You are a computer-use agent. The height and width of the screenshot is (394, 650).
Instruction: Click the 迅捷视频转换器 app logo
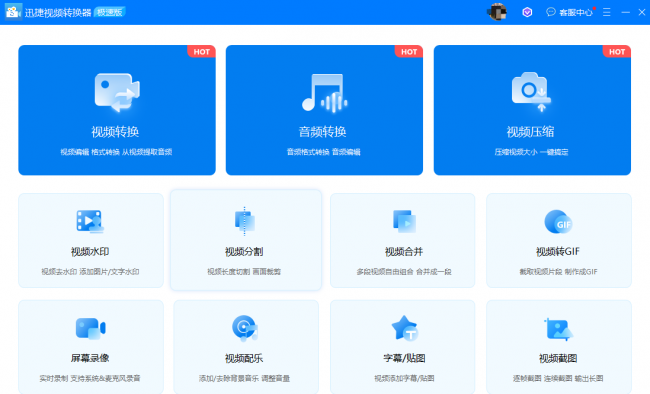(x=13, y=12)
